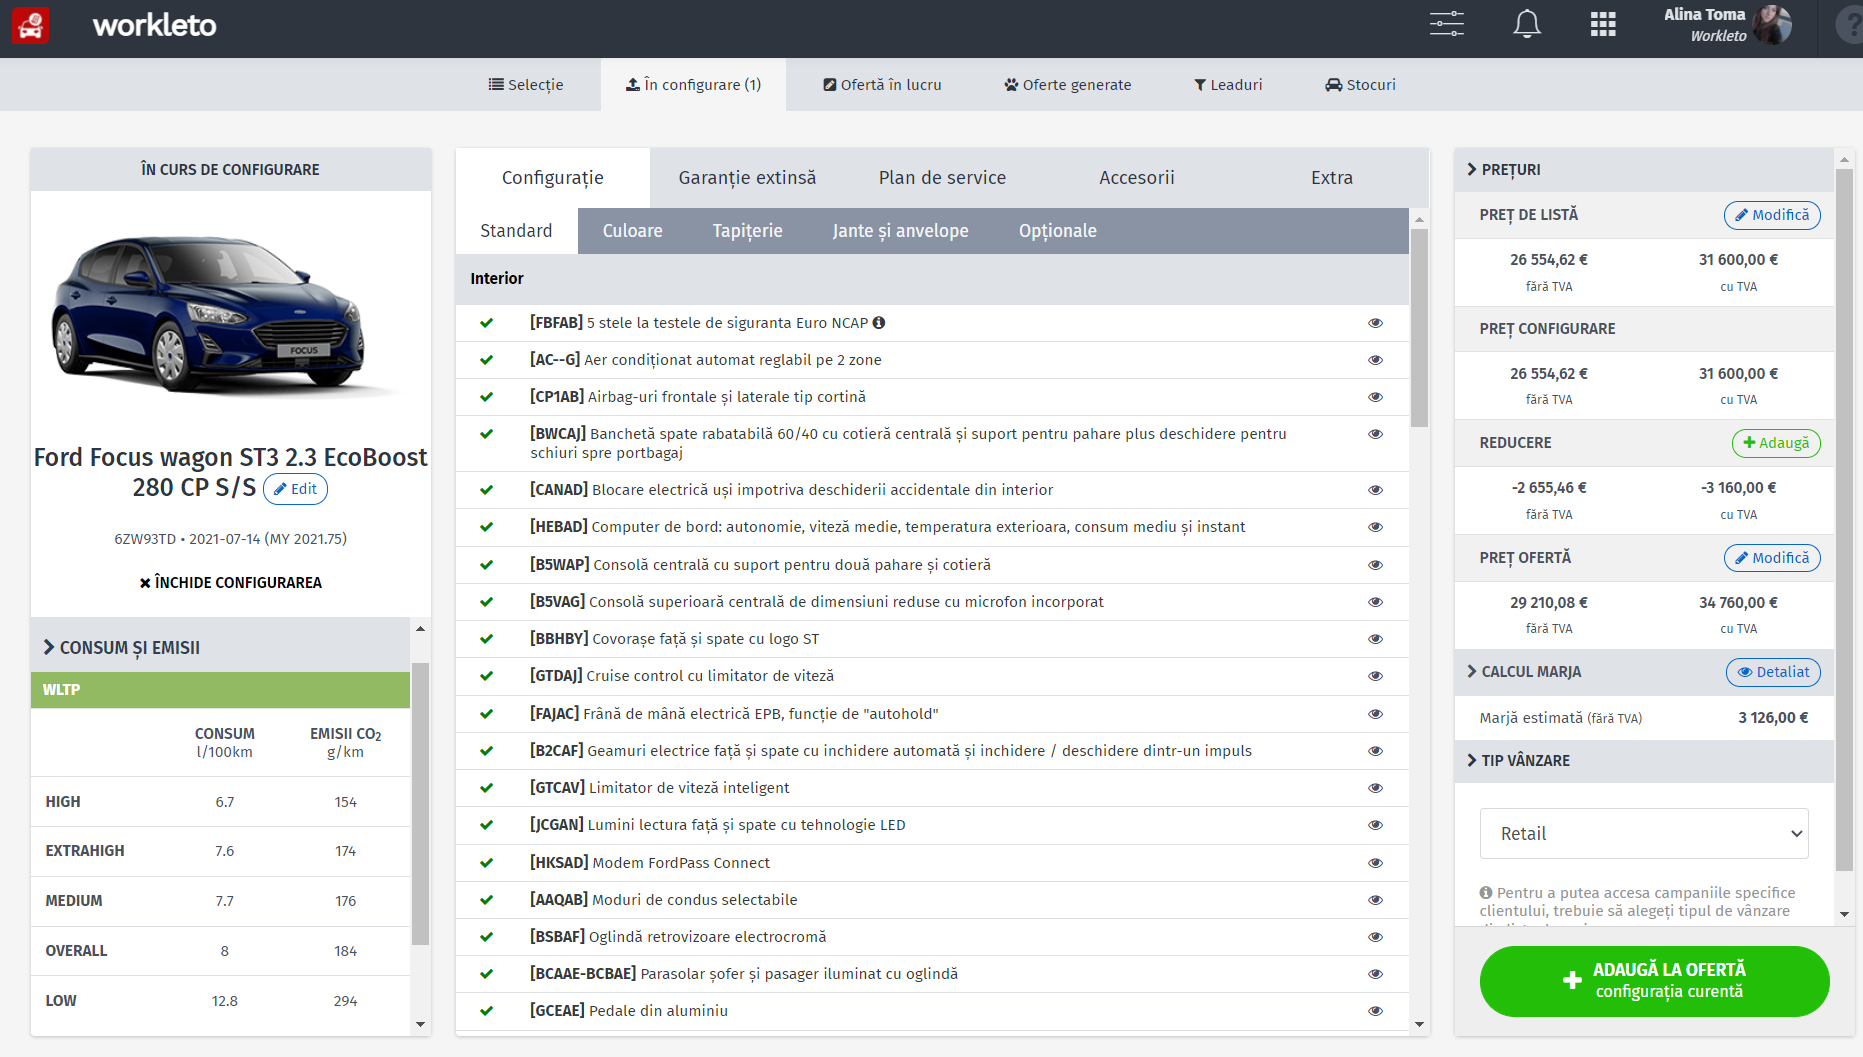Click Edit next to vehicle name
This screenshot has width=1863, height=1057.
295,489
